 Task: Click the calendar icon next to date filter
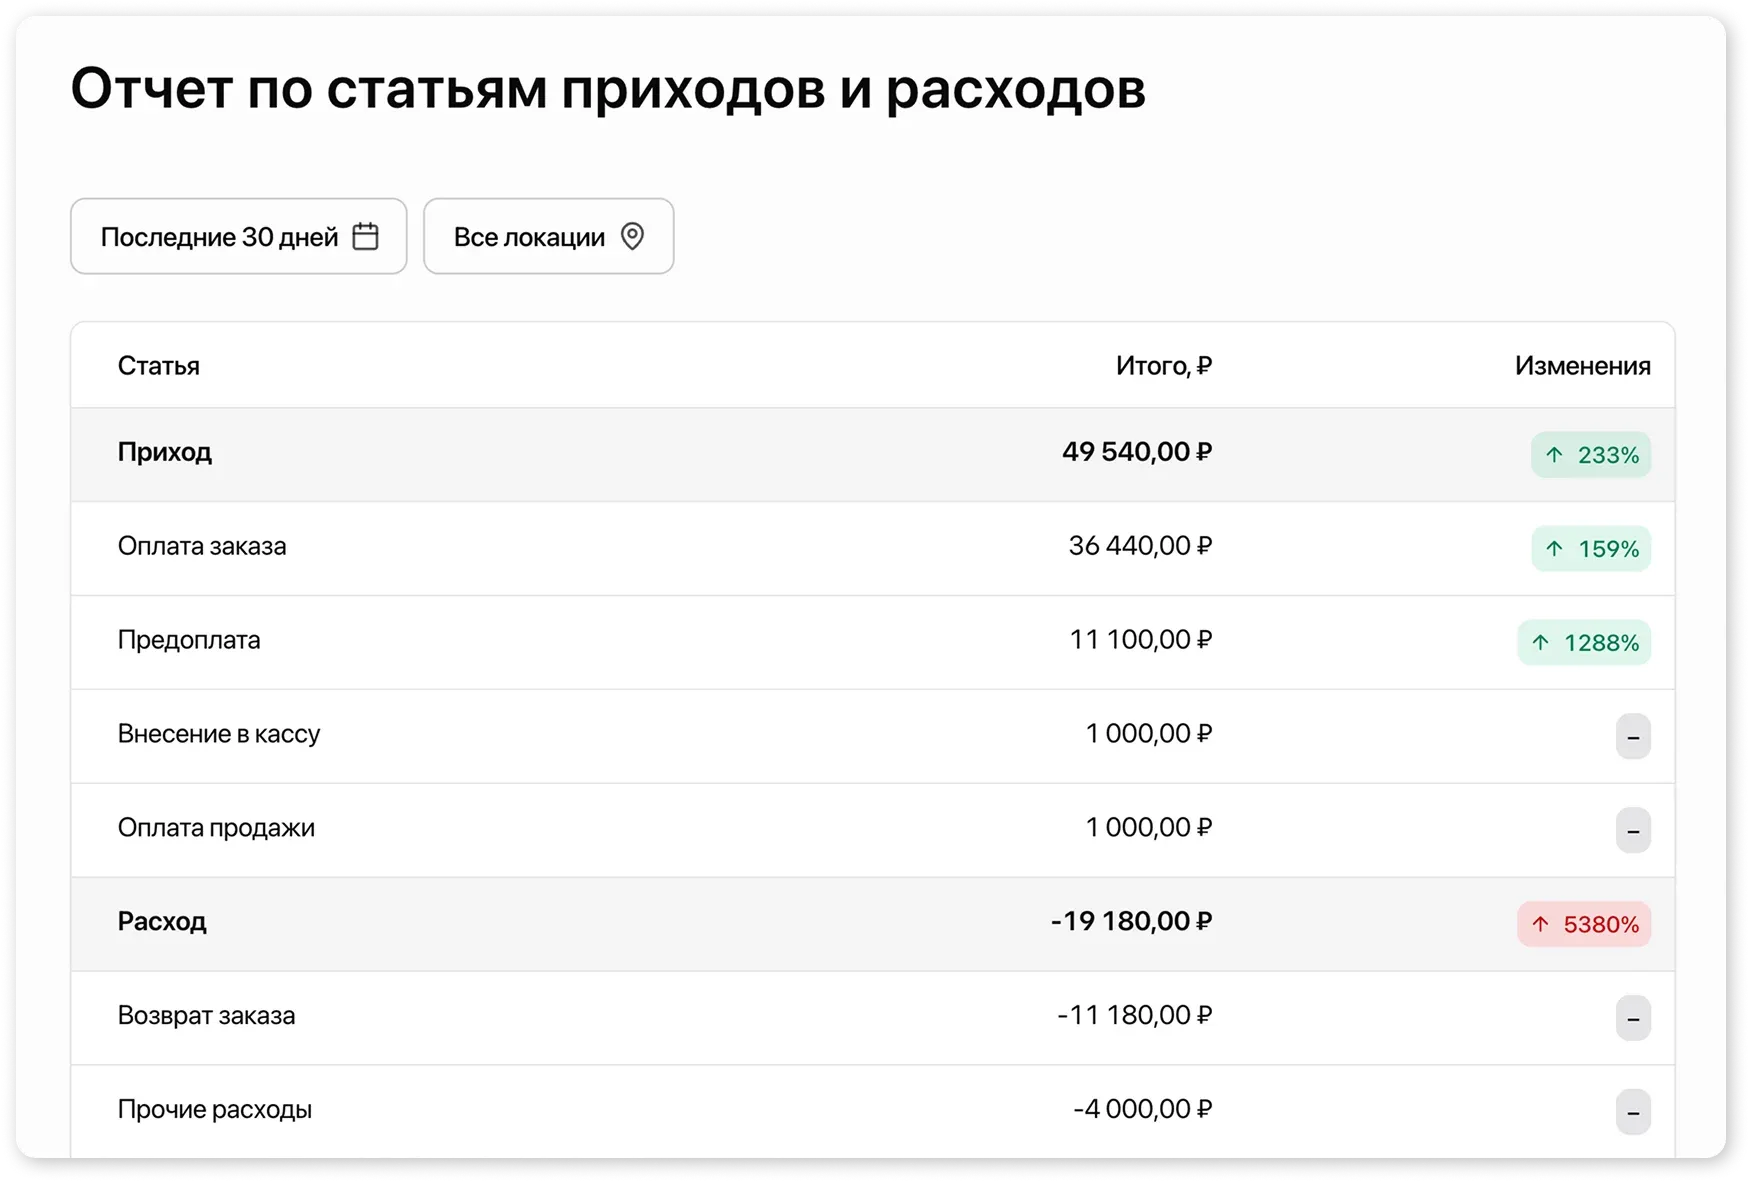pos(367,236)
